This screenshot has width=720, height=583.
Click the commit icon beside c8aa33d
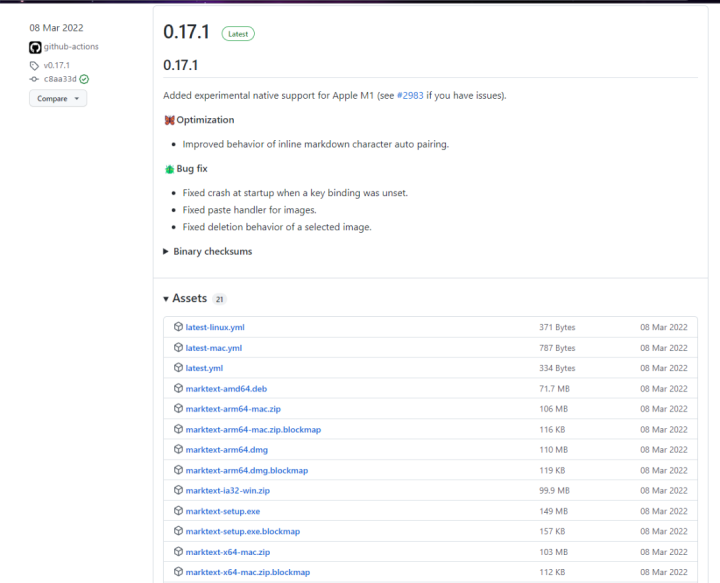coord(34,79)
